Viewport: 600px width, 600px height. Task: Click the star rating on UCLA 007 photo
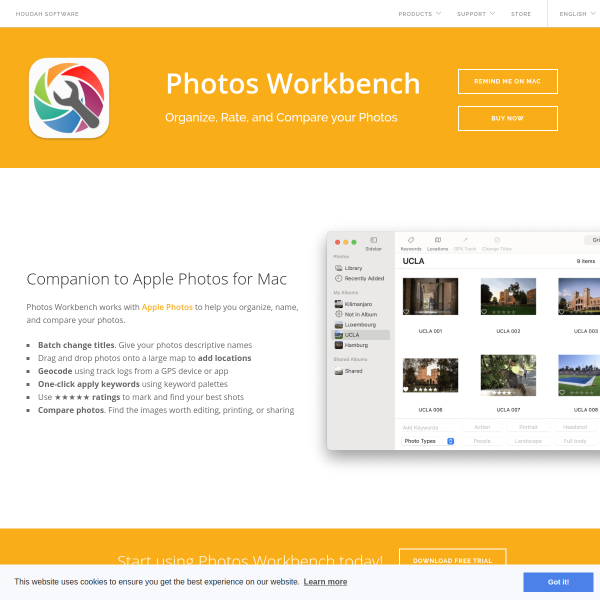(502, 393)
